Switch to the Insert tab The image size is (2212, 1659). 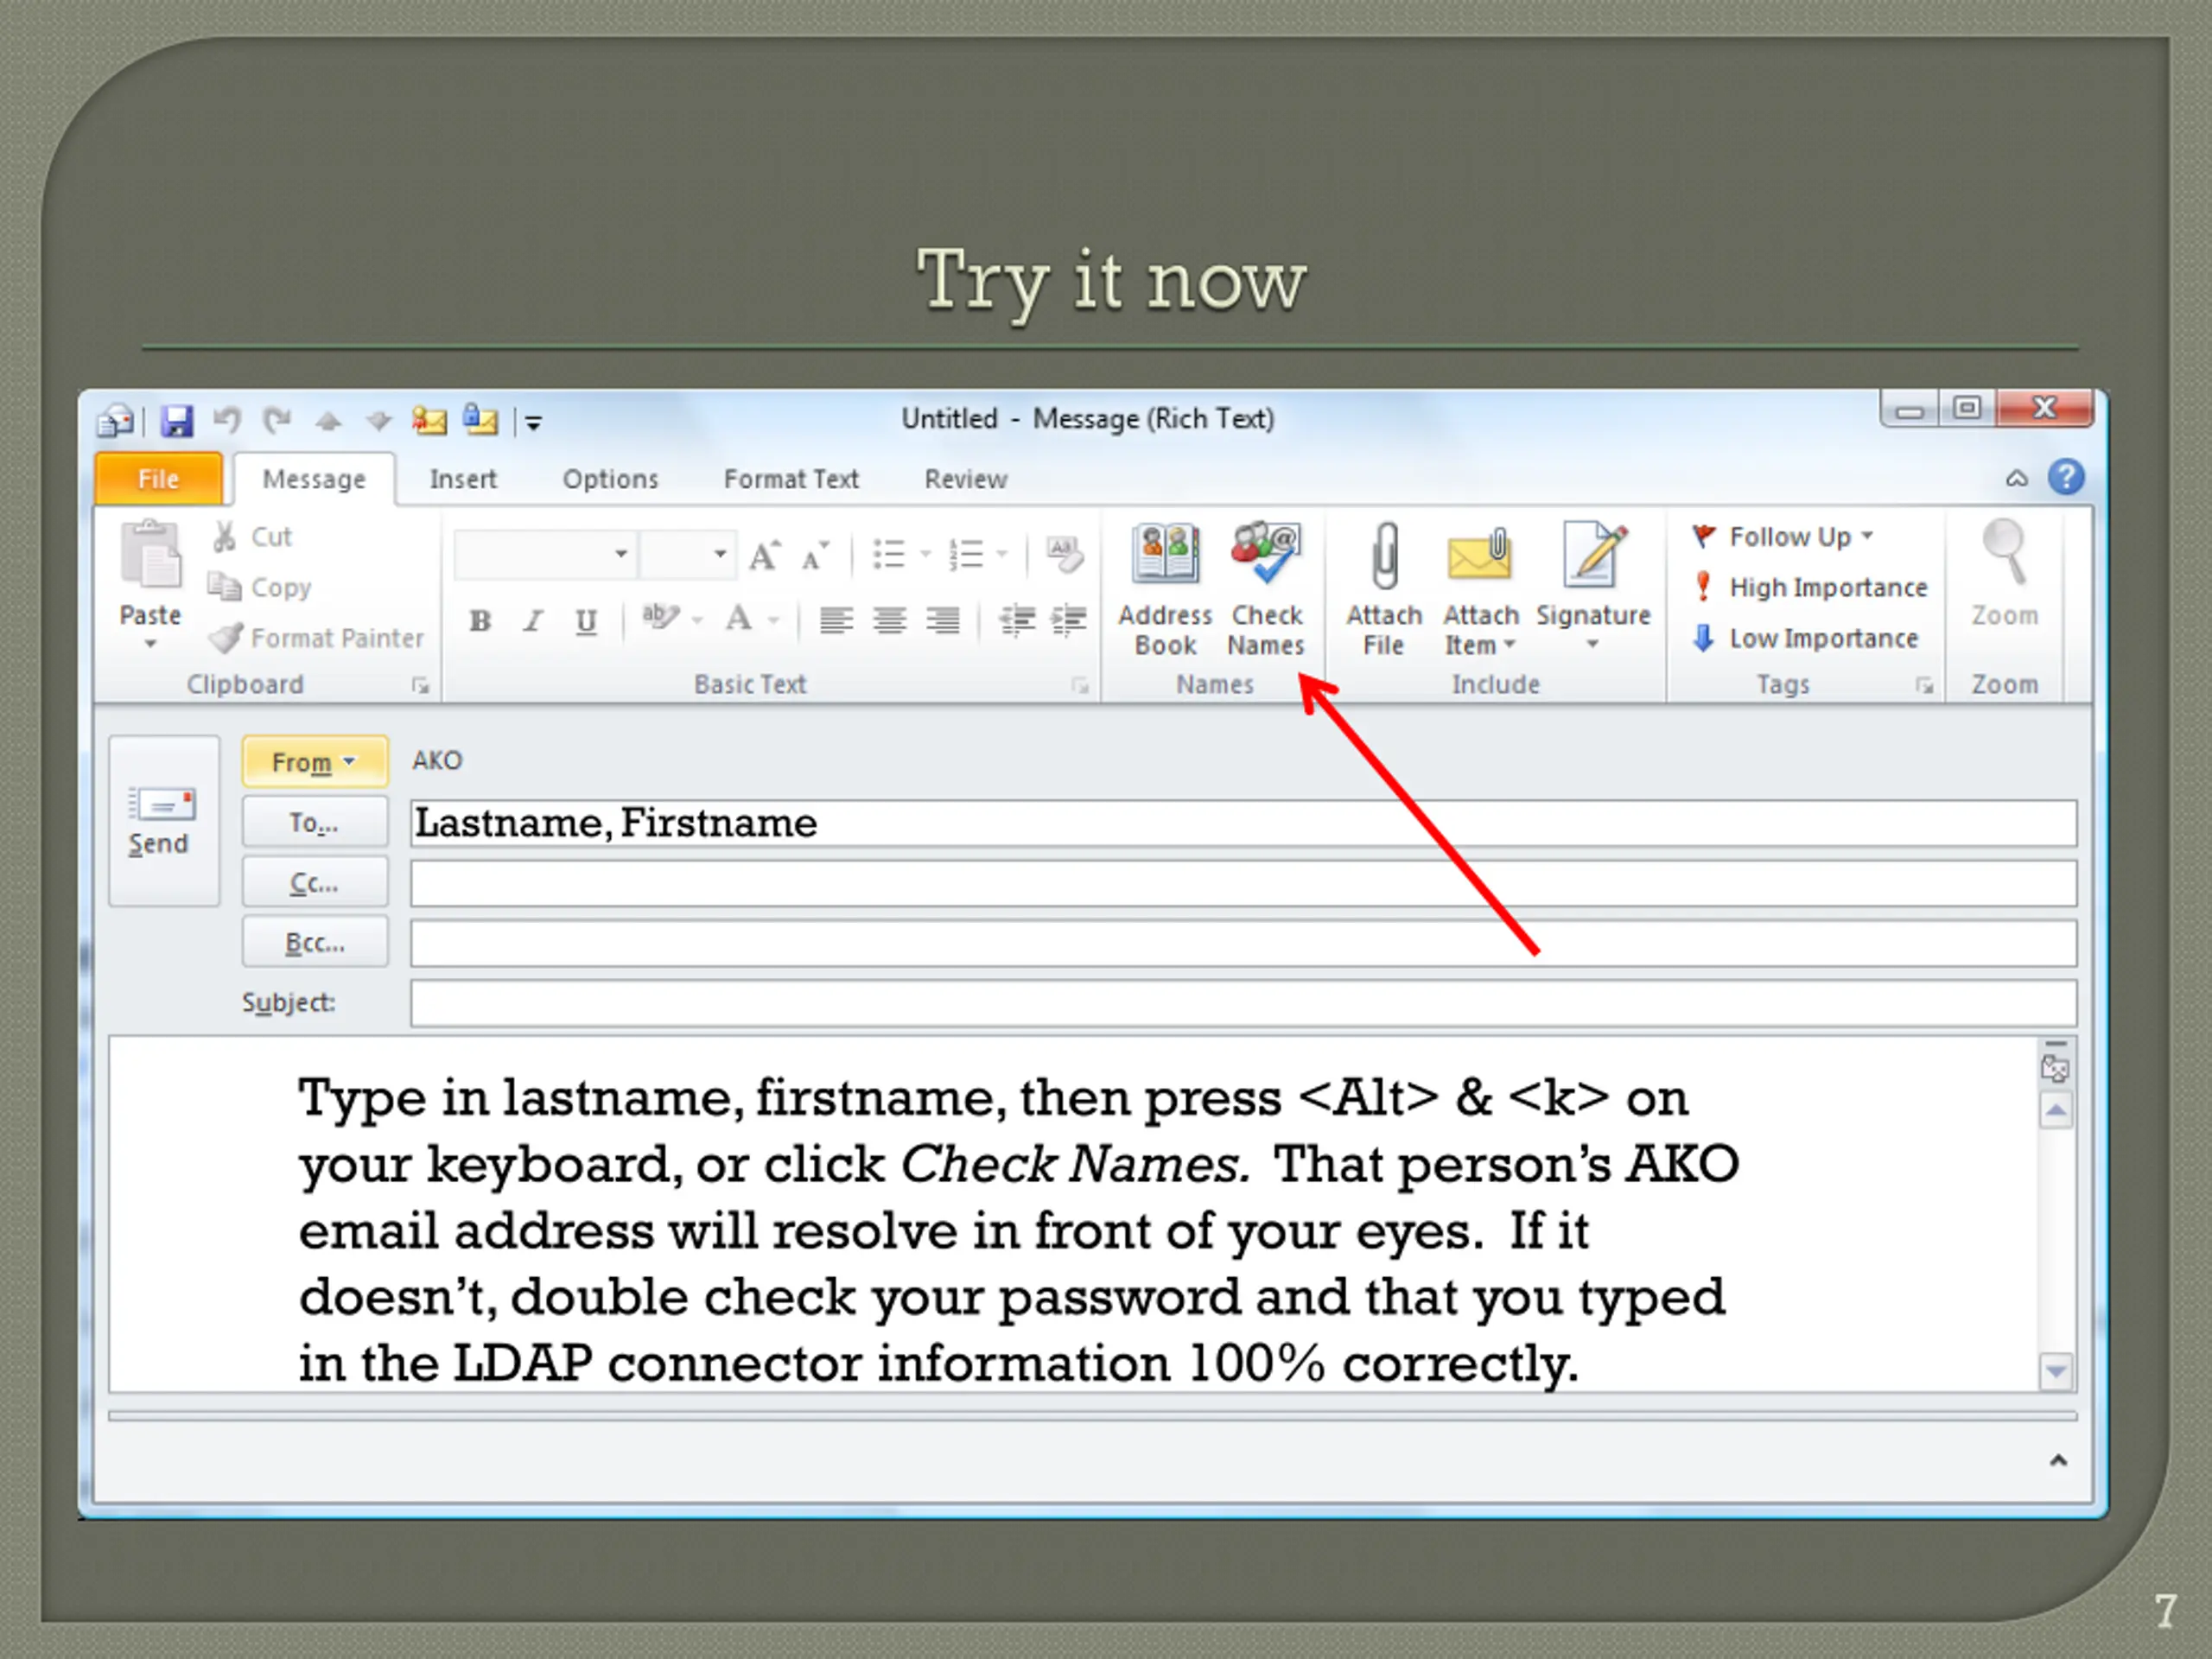pos(463,479)
